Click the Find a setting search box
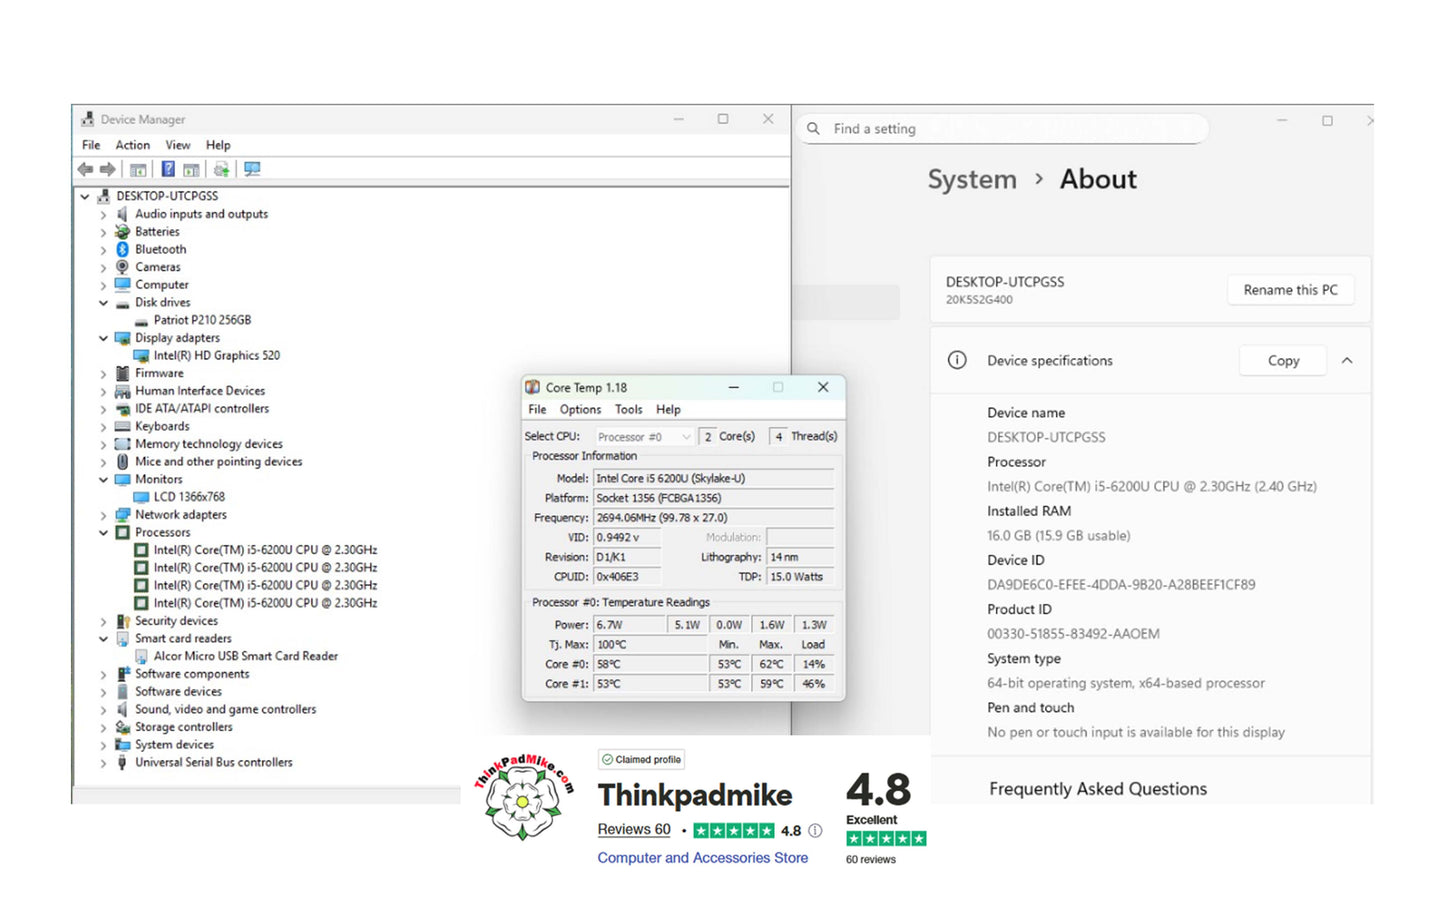The image size is (1445, 908). coord(1003,128)
